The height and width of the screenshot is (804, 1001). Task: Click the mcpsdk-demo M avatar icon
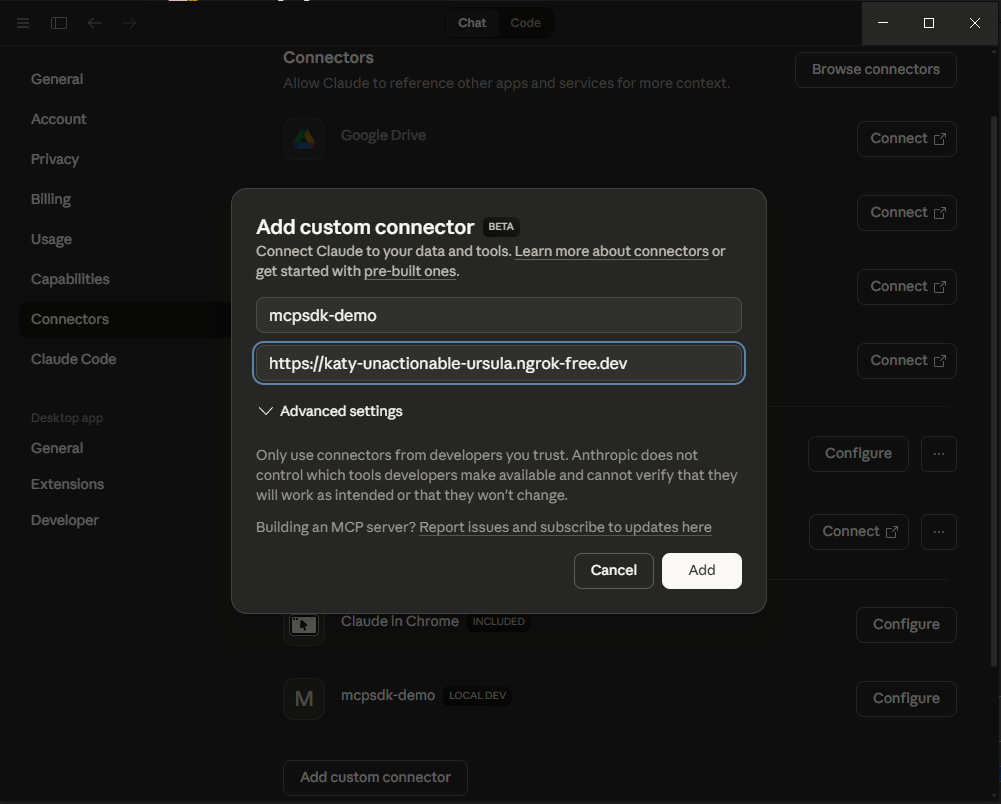point(304,699)
